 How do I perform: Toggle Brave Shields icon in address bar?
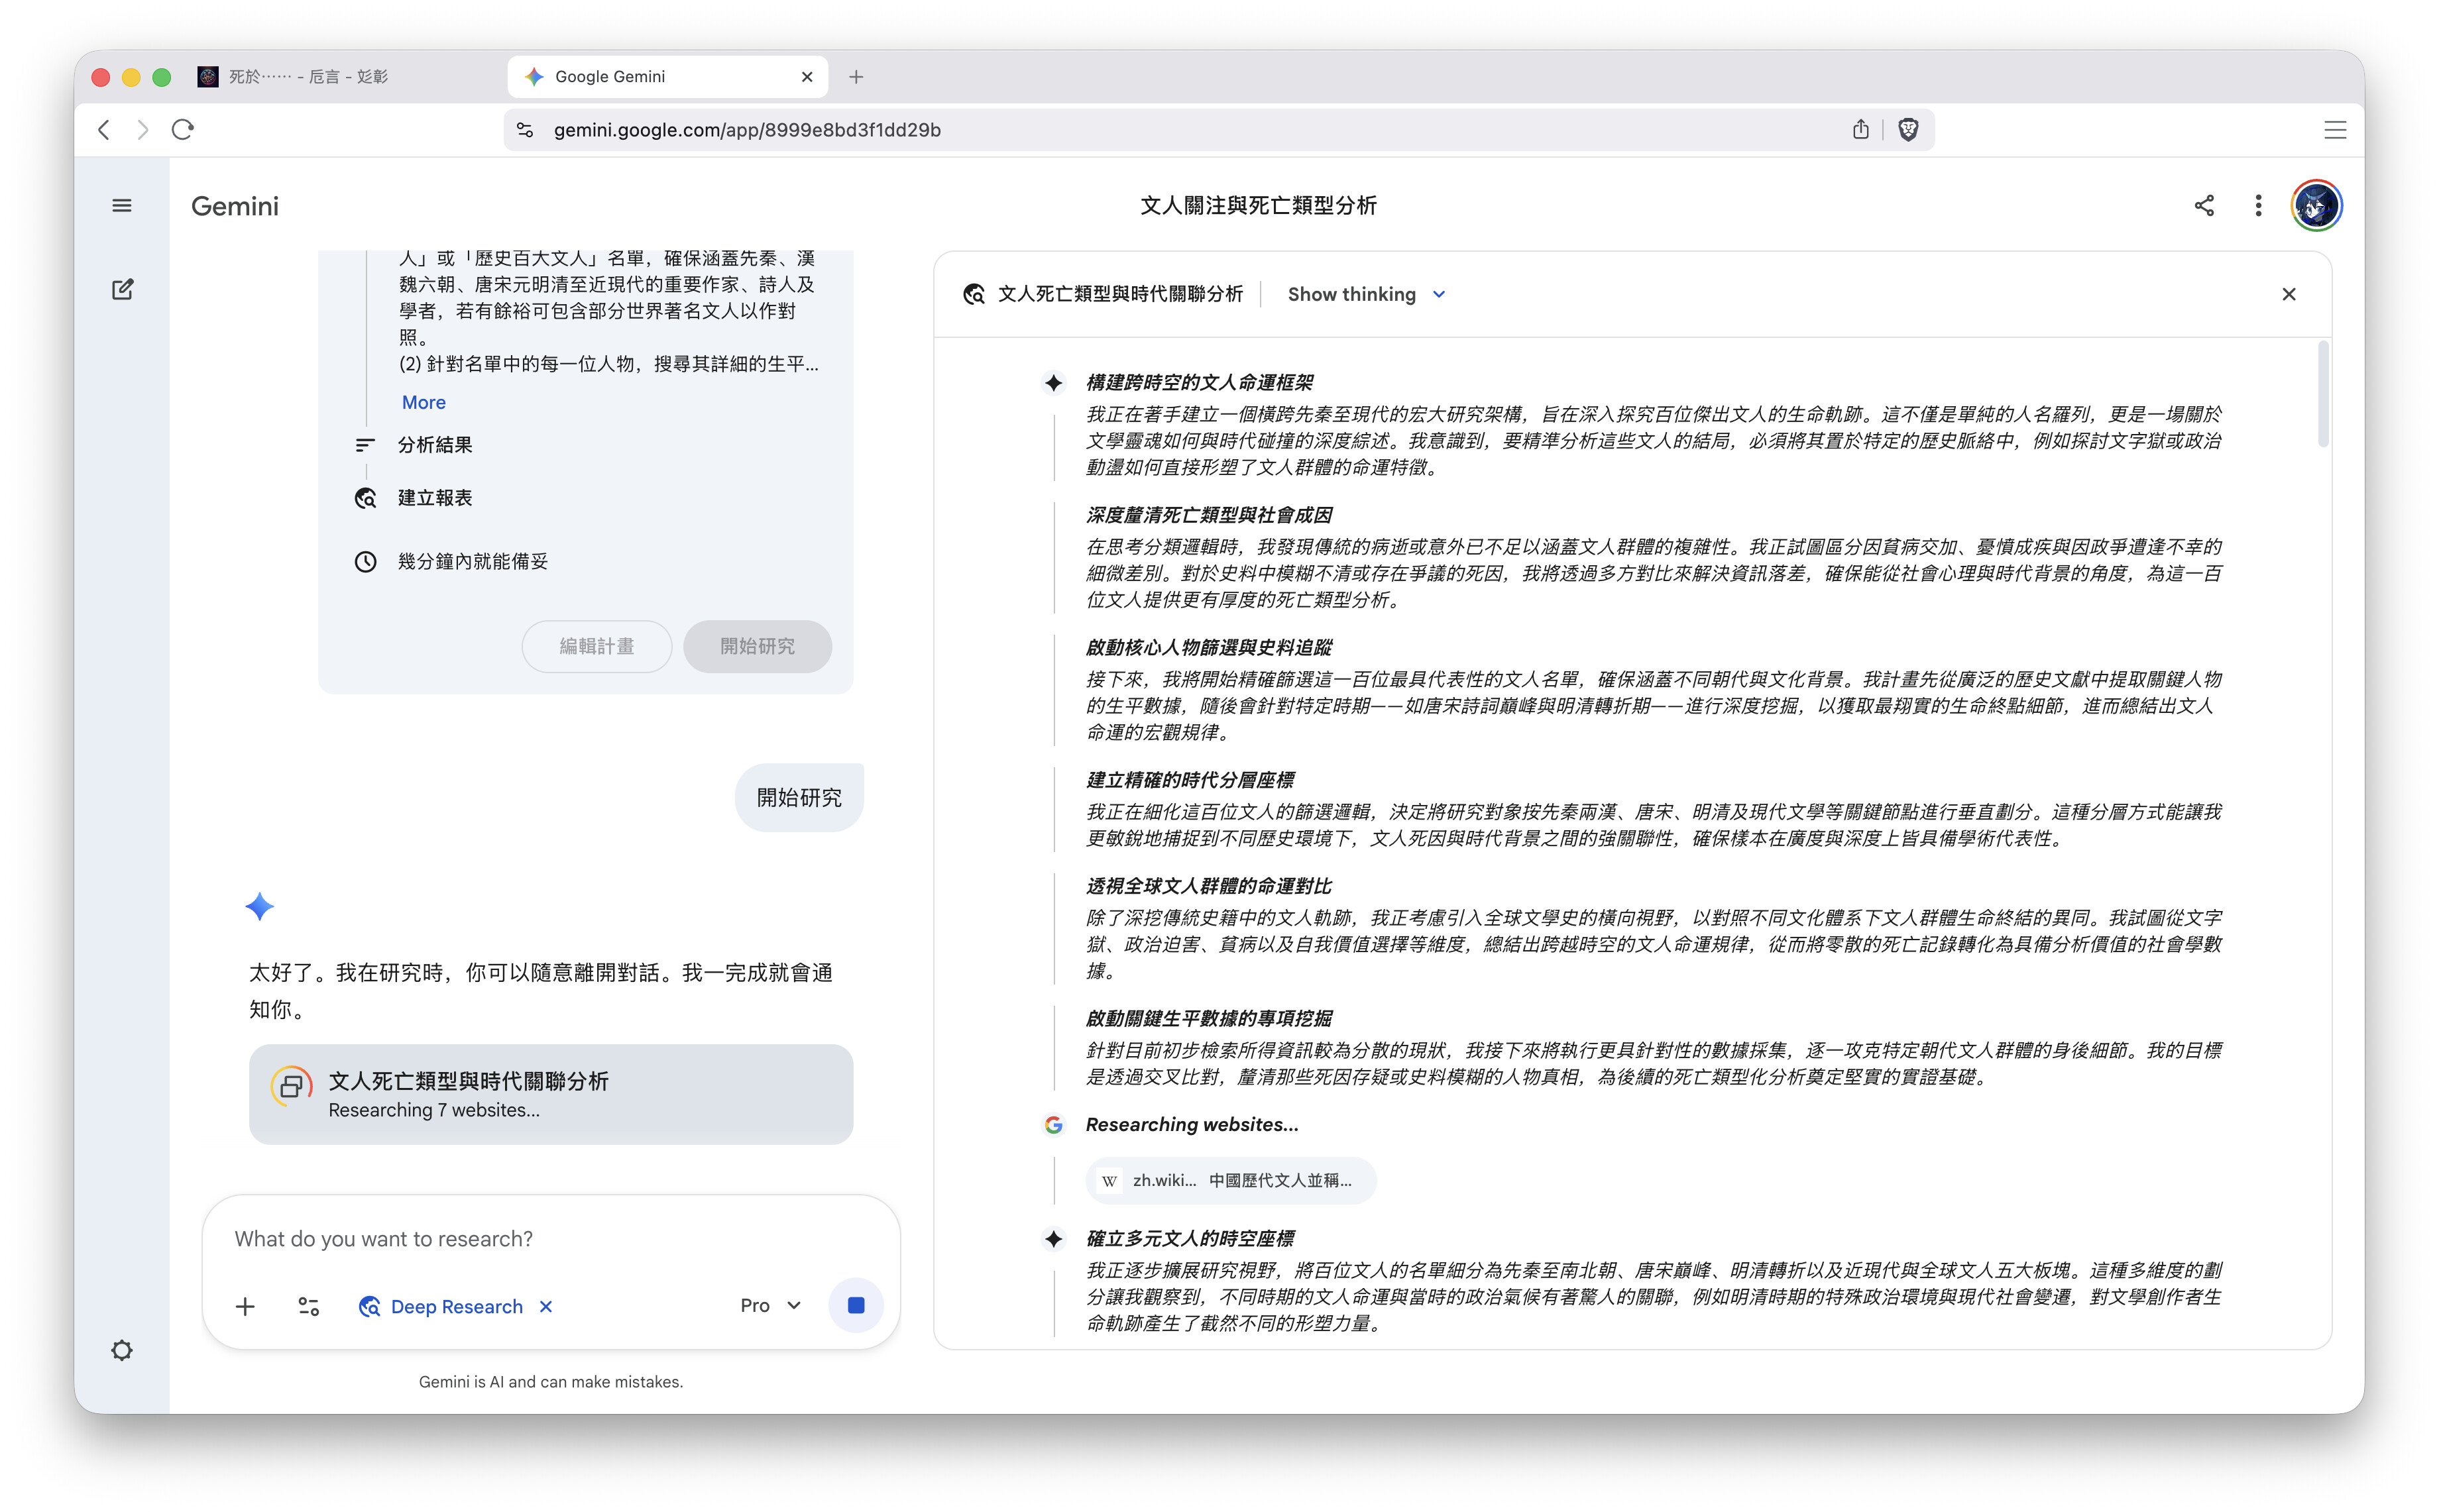click(1908, 130)
